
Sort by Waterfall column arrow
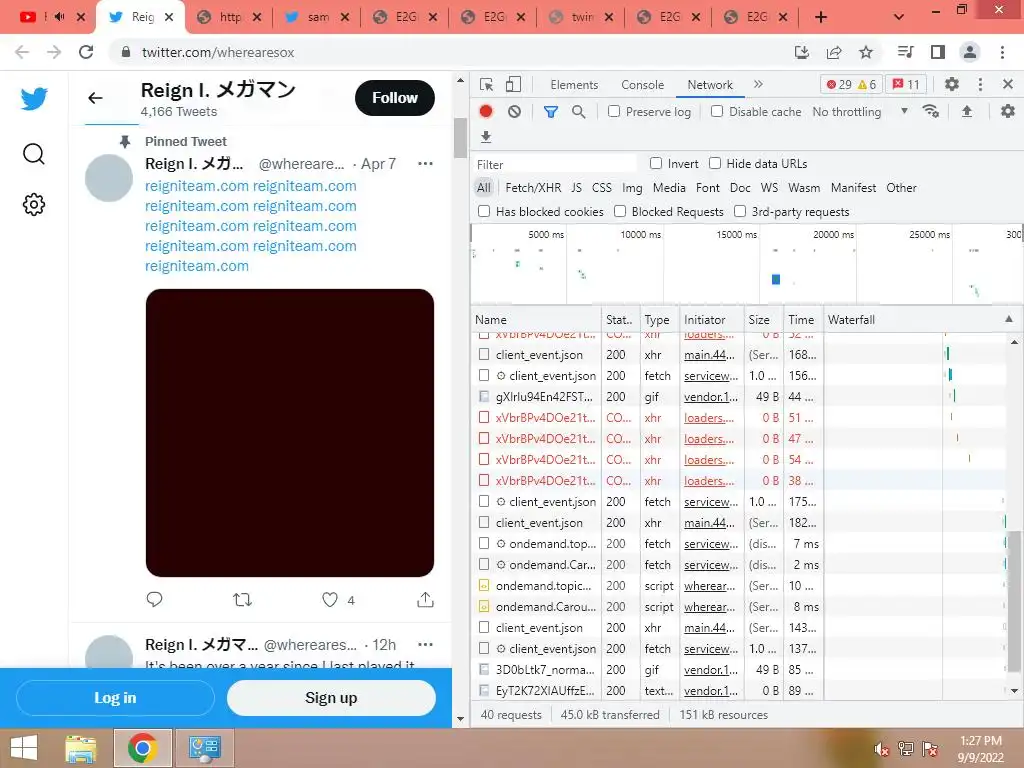point(1009,319)
